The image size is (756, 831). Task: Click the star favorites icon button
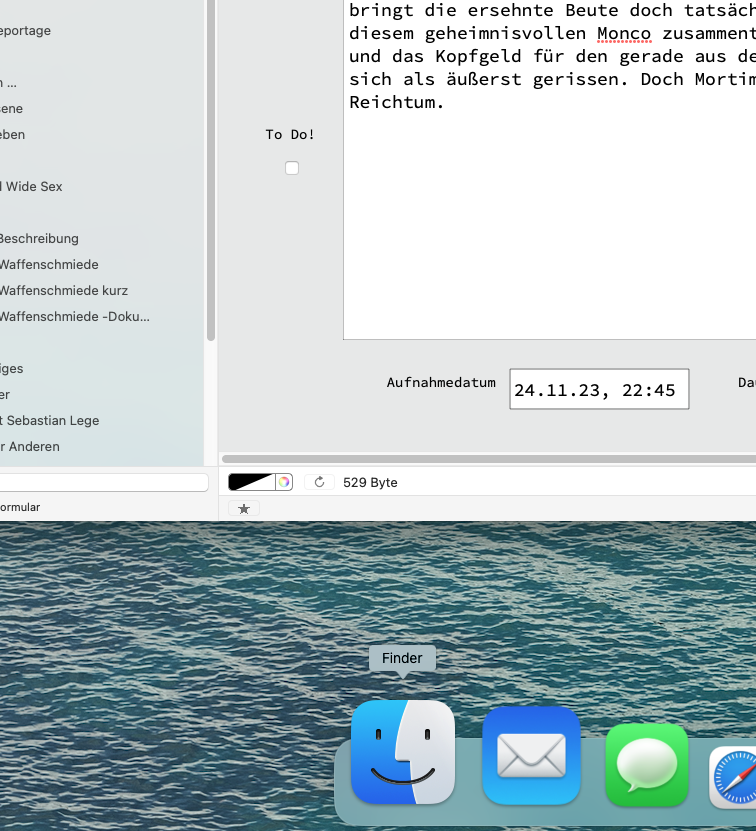(x=244, y=508)
